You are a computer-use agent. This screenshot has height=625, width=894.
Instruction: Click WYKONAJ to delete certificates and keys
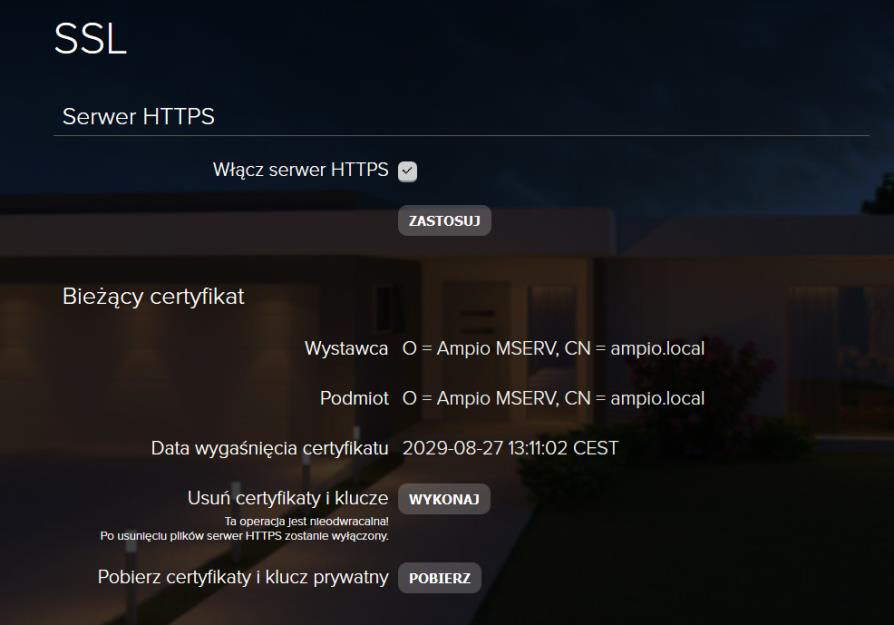444,499
